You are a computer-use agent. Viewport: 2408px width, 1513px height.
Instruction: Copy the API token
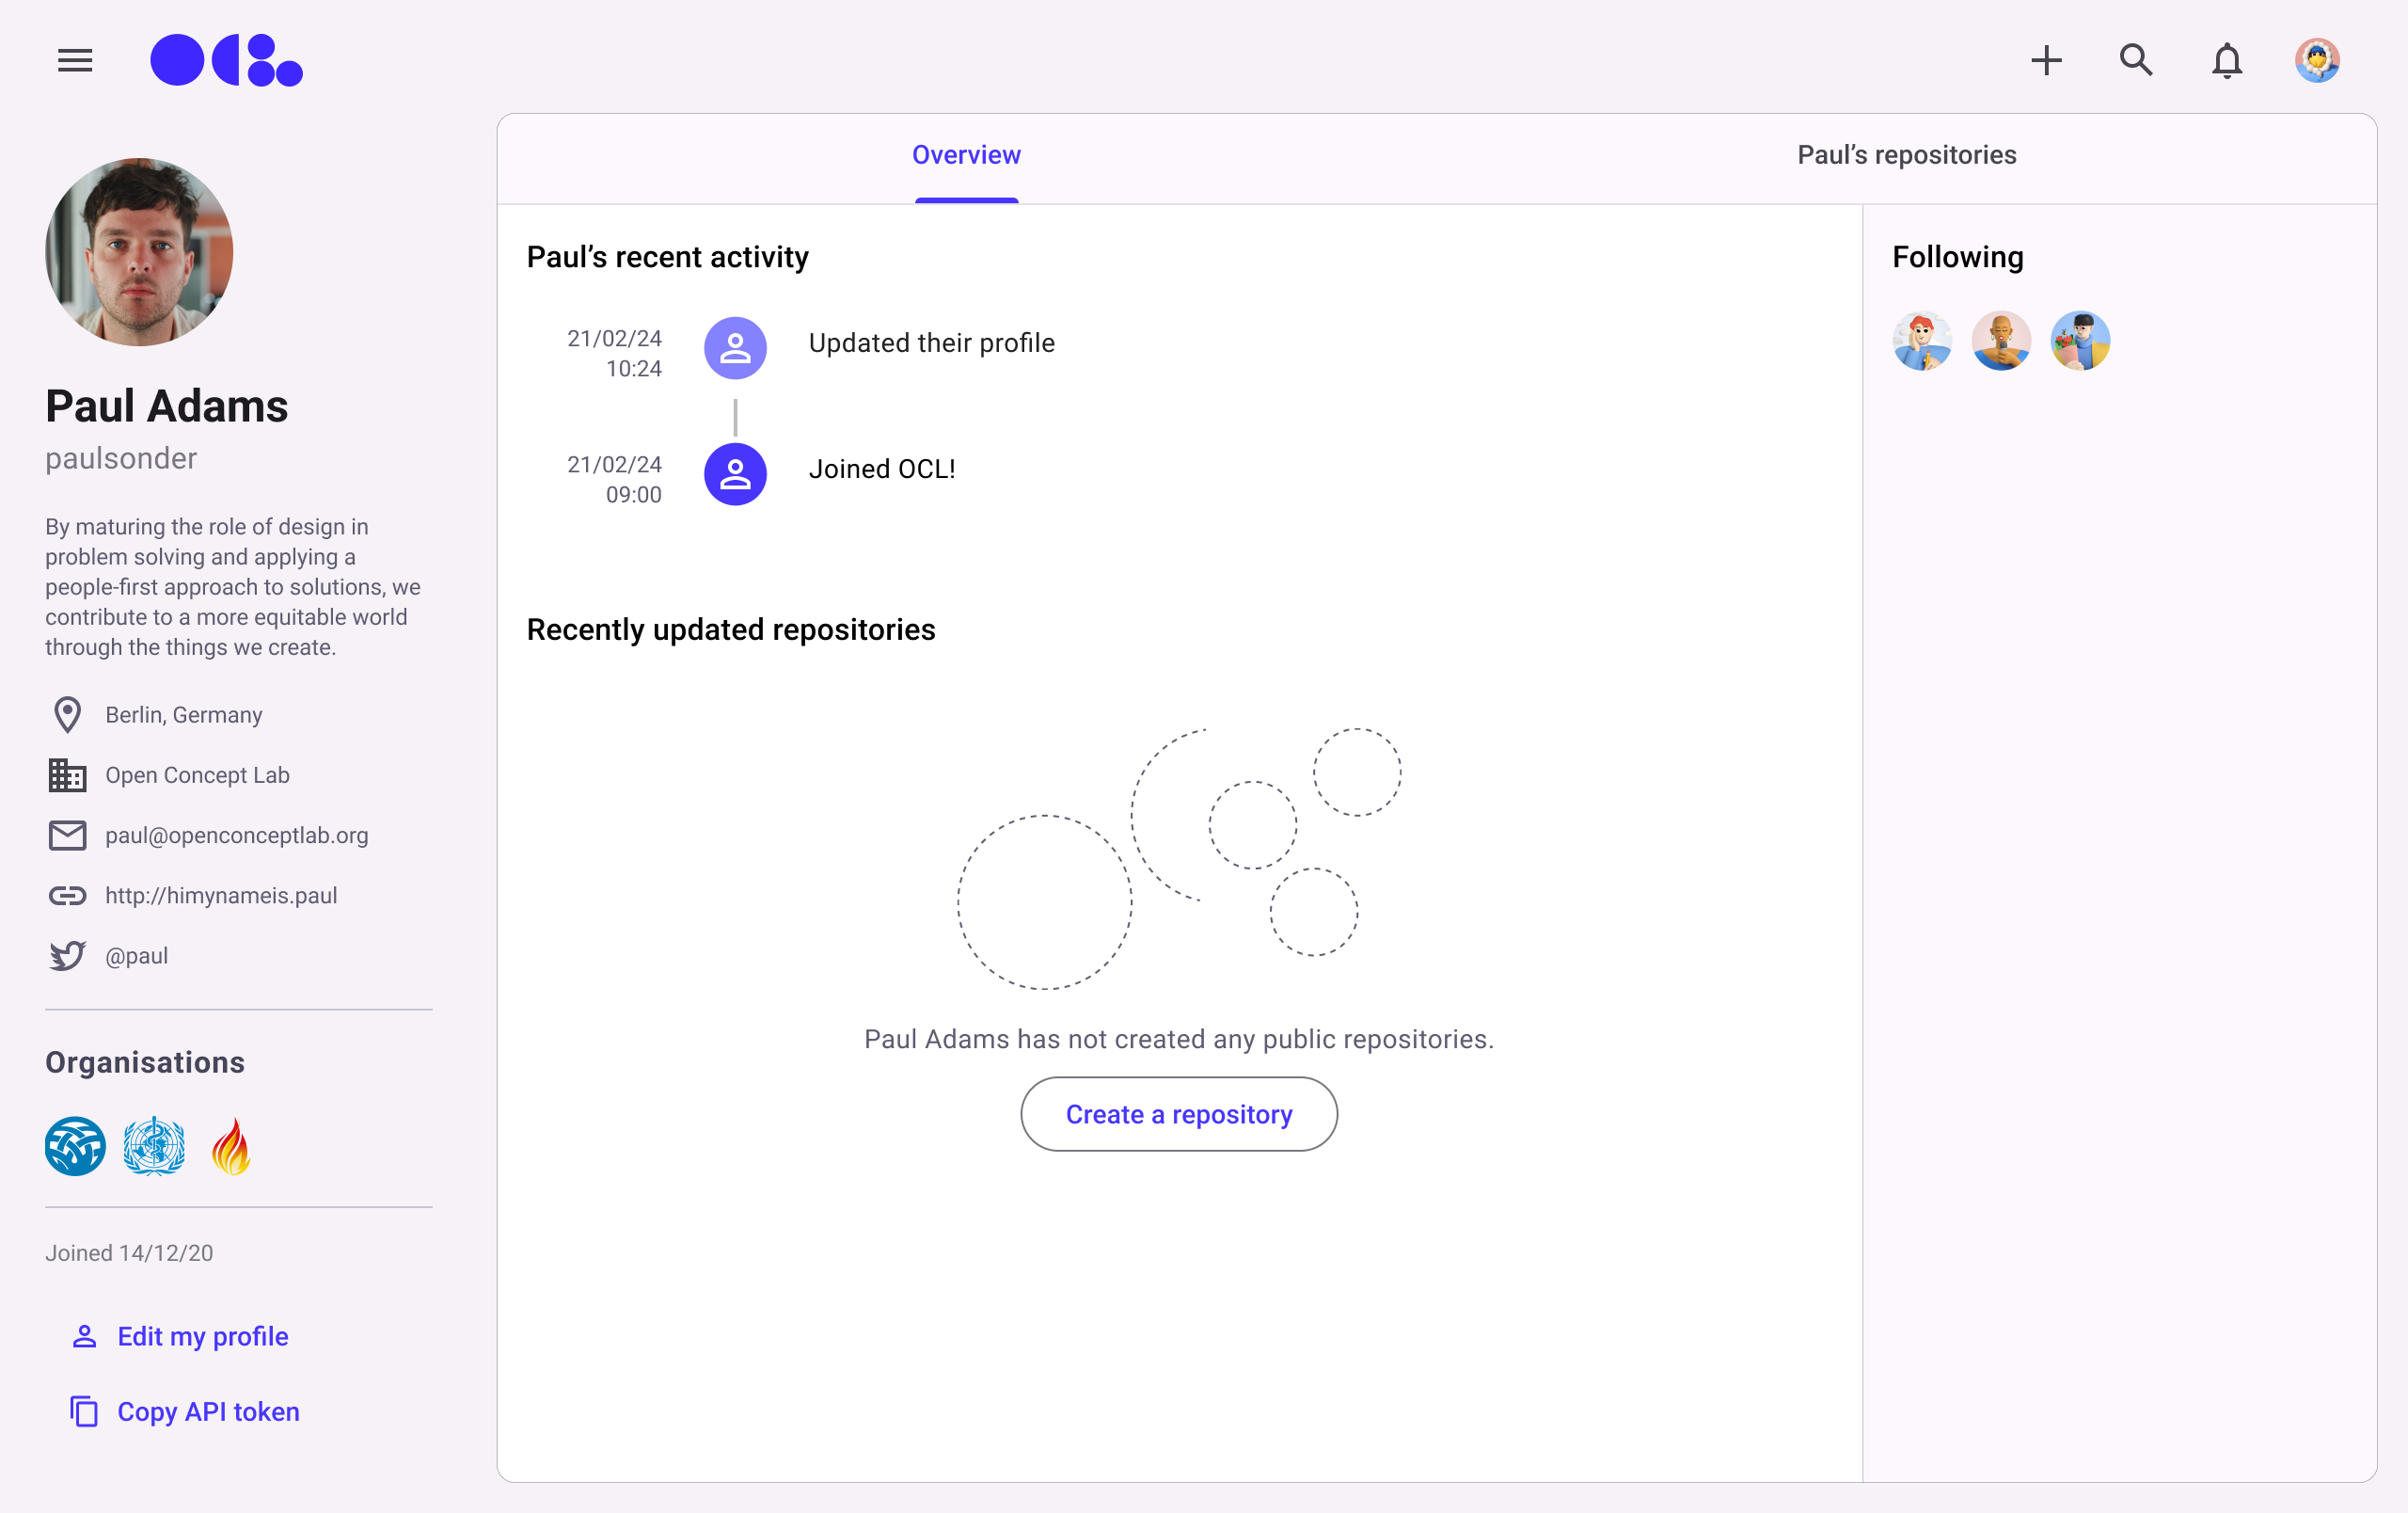coord(208,1411)
